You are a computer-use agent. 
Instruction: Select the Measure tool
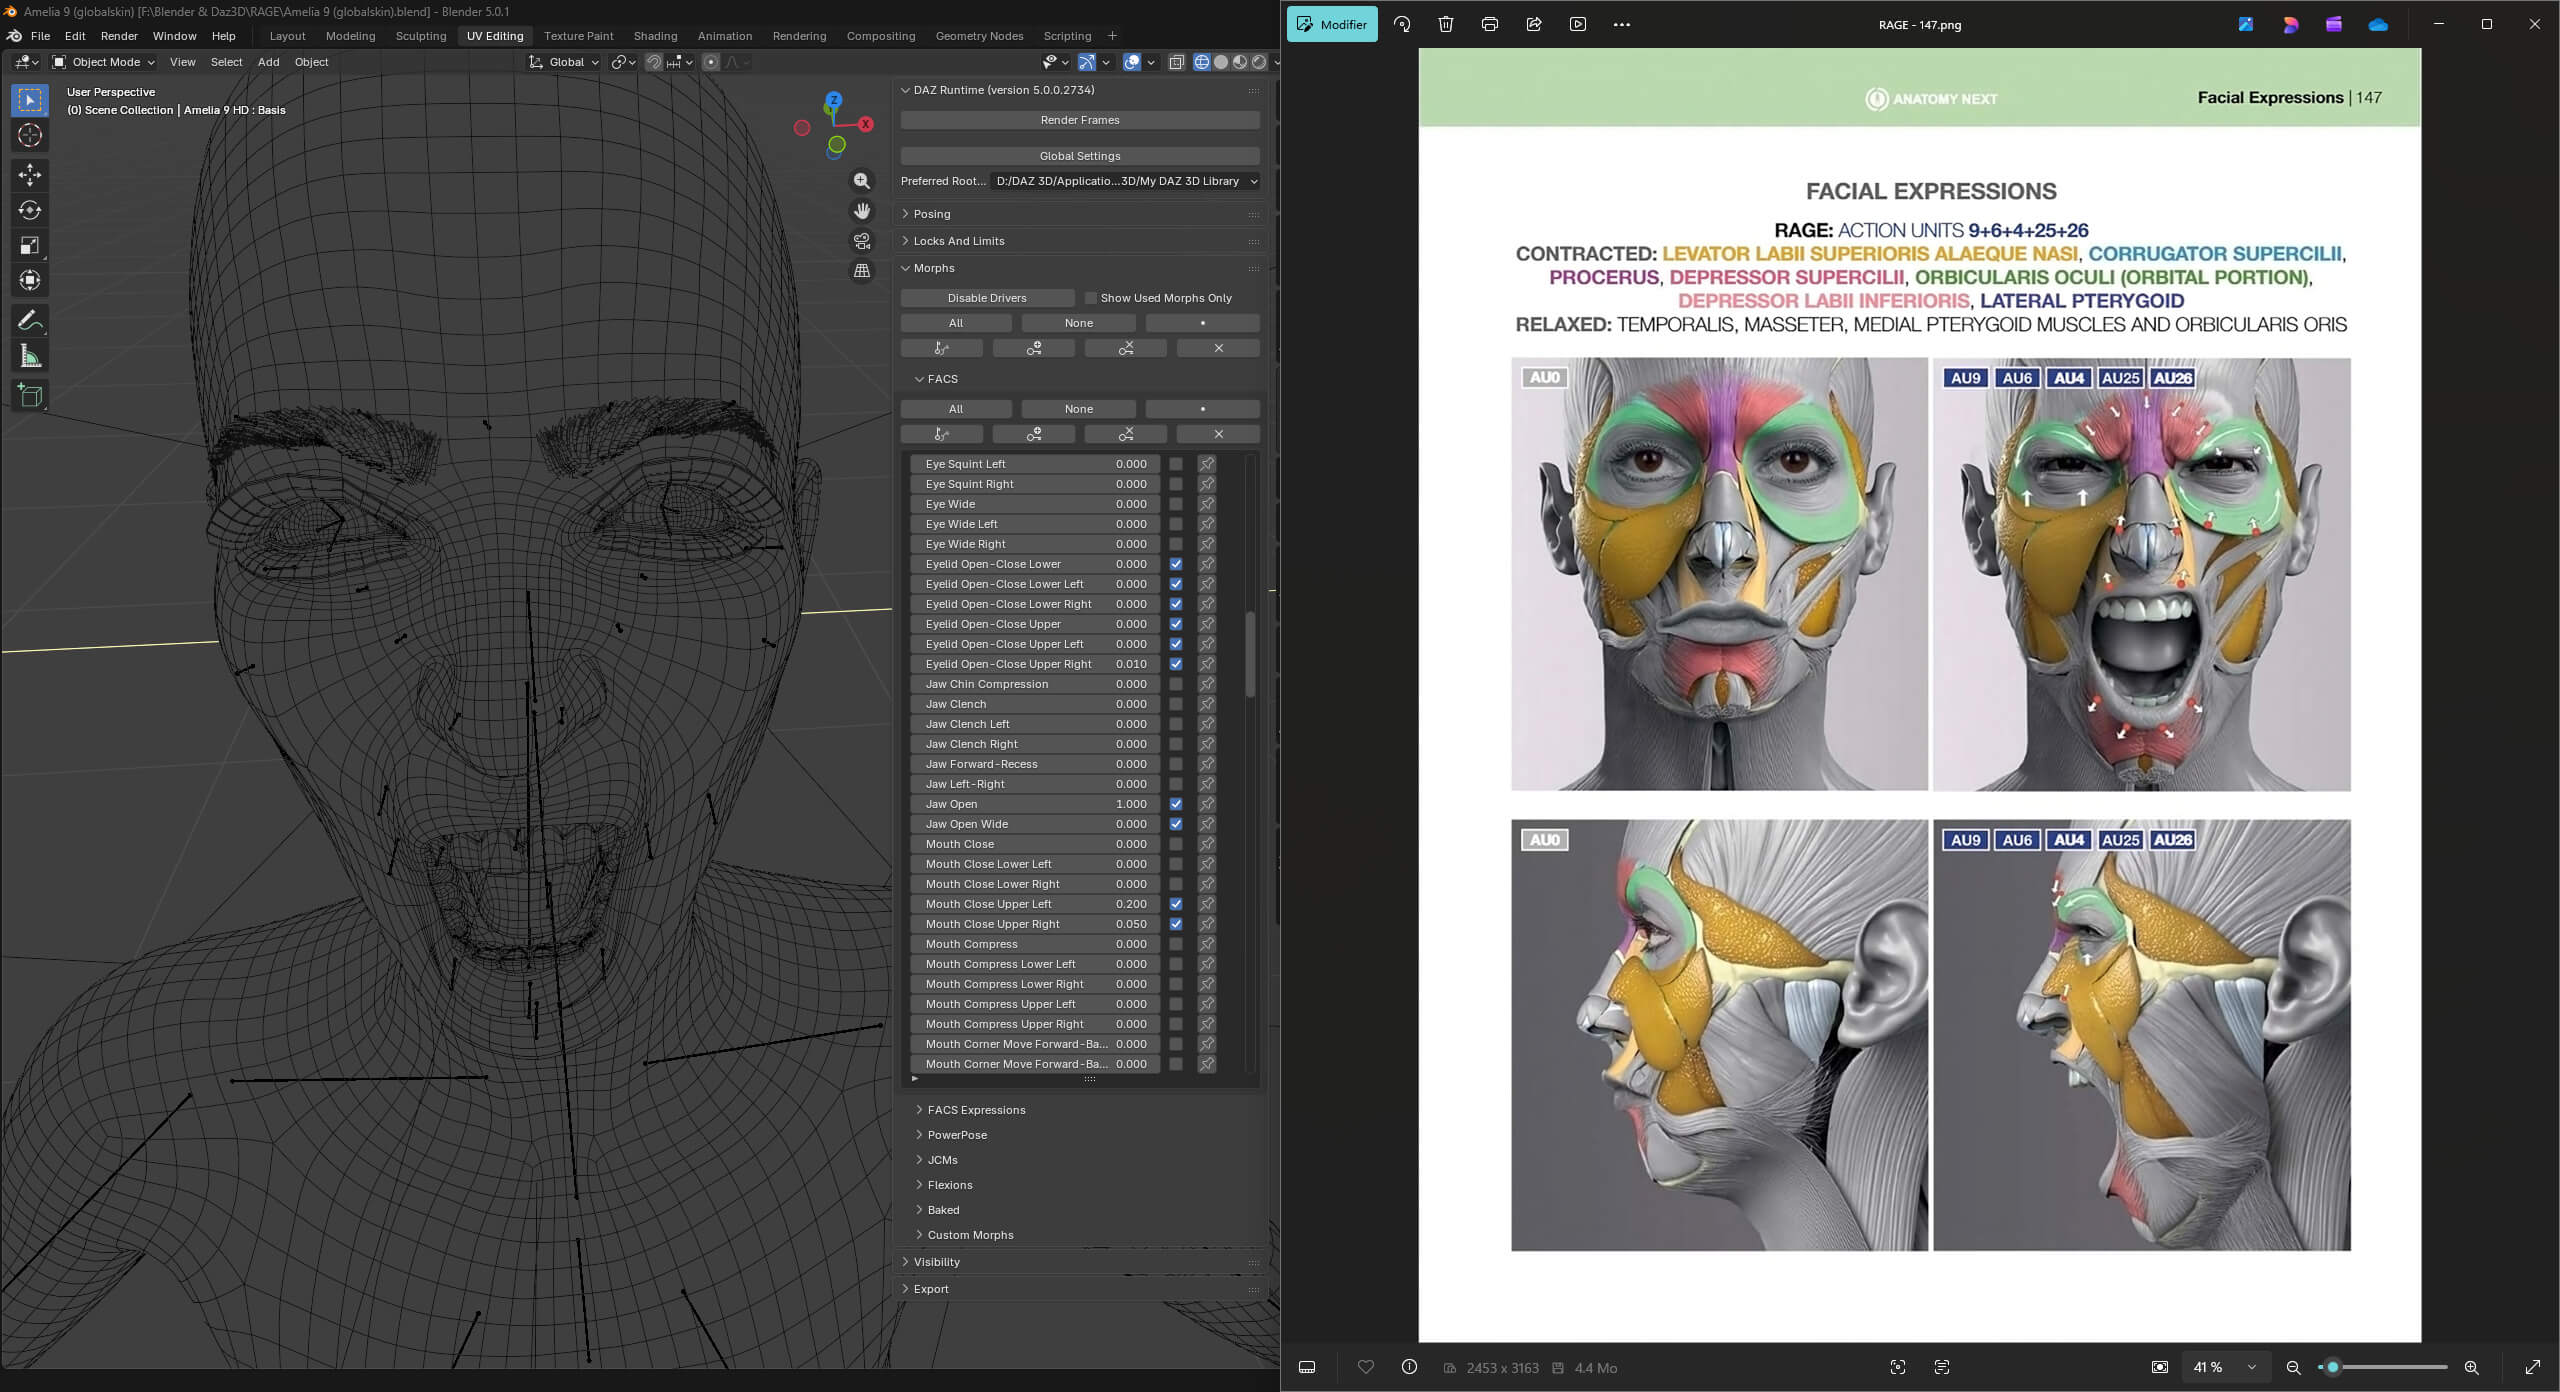tap(30, 357)
